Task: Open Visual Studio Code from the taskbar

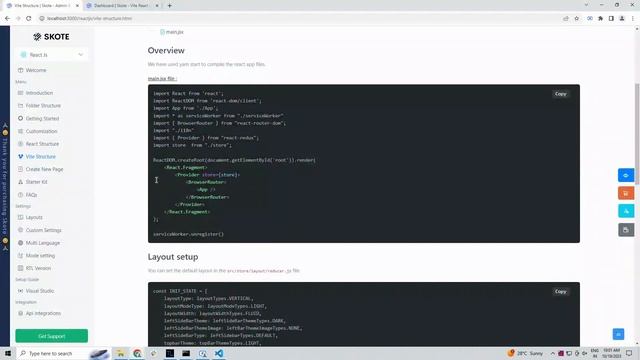Action: click(219, 353)
